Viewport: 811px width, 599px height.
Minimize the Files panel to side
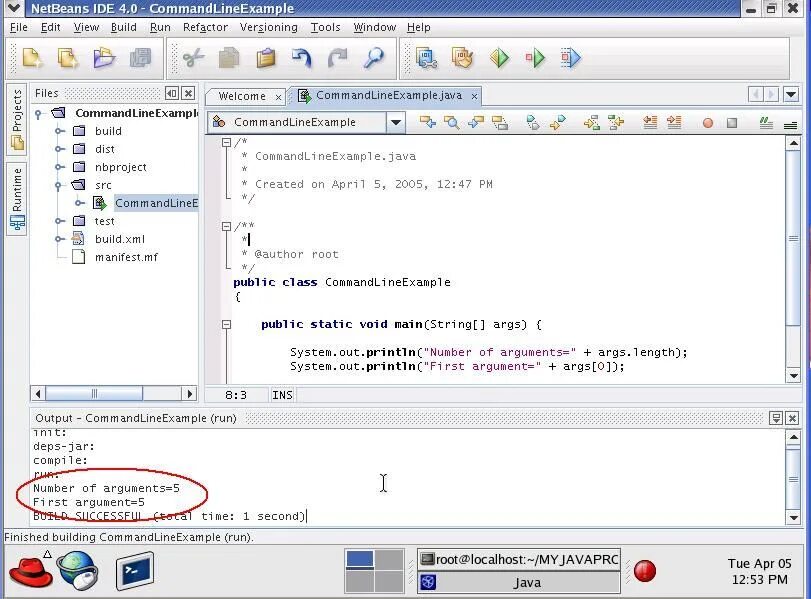click(172, 93)
